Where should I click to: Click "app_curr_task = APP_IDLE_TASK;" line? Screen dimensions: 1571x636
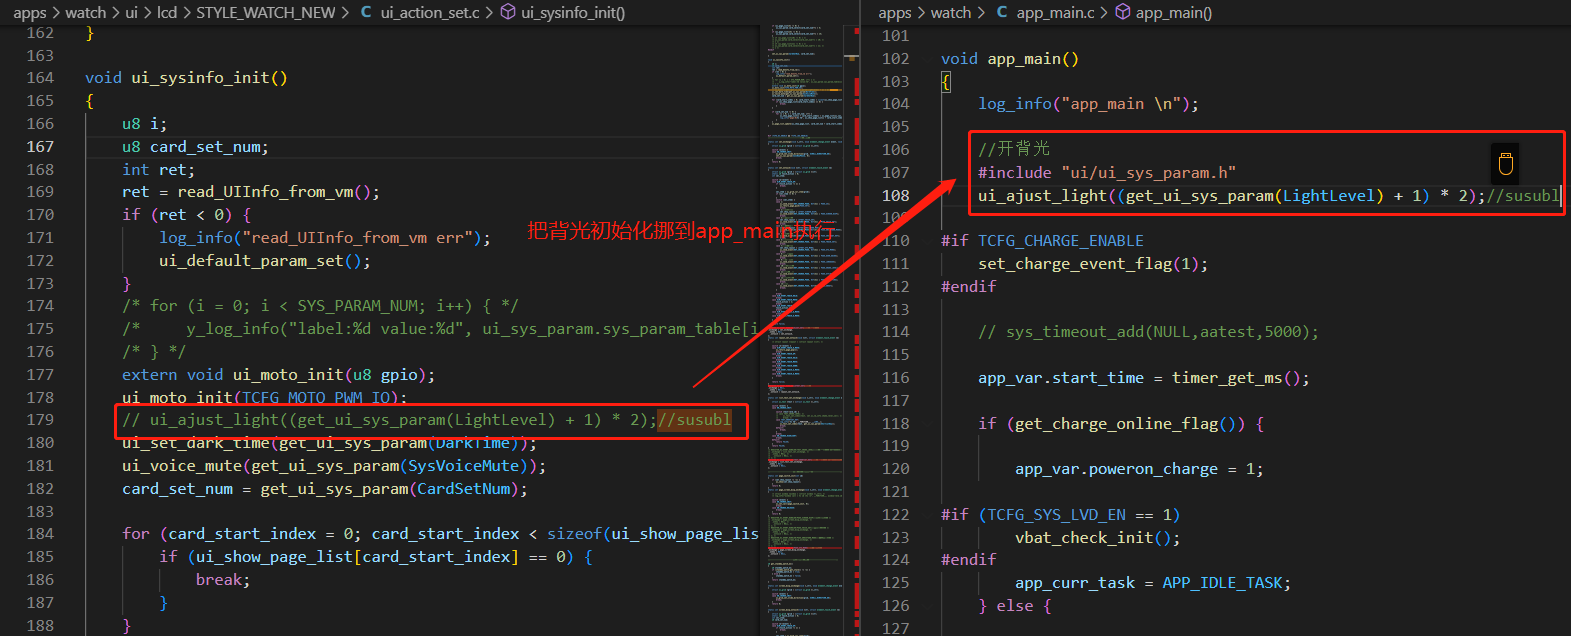pos(1153,583)
